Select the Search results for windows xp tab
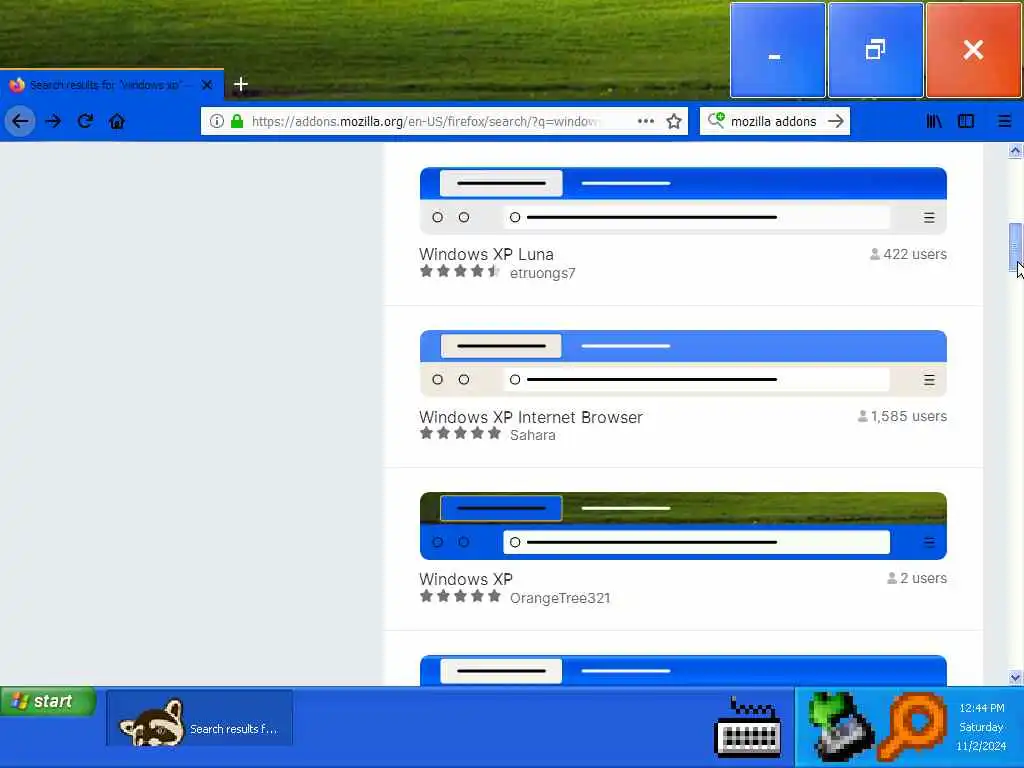 point(112,84)
